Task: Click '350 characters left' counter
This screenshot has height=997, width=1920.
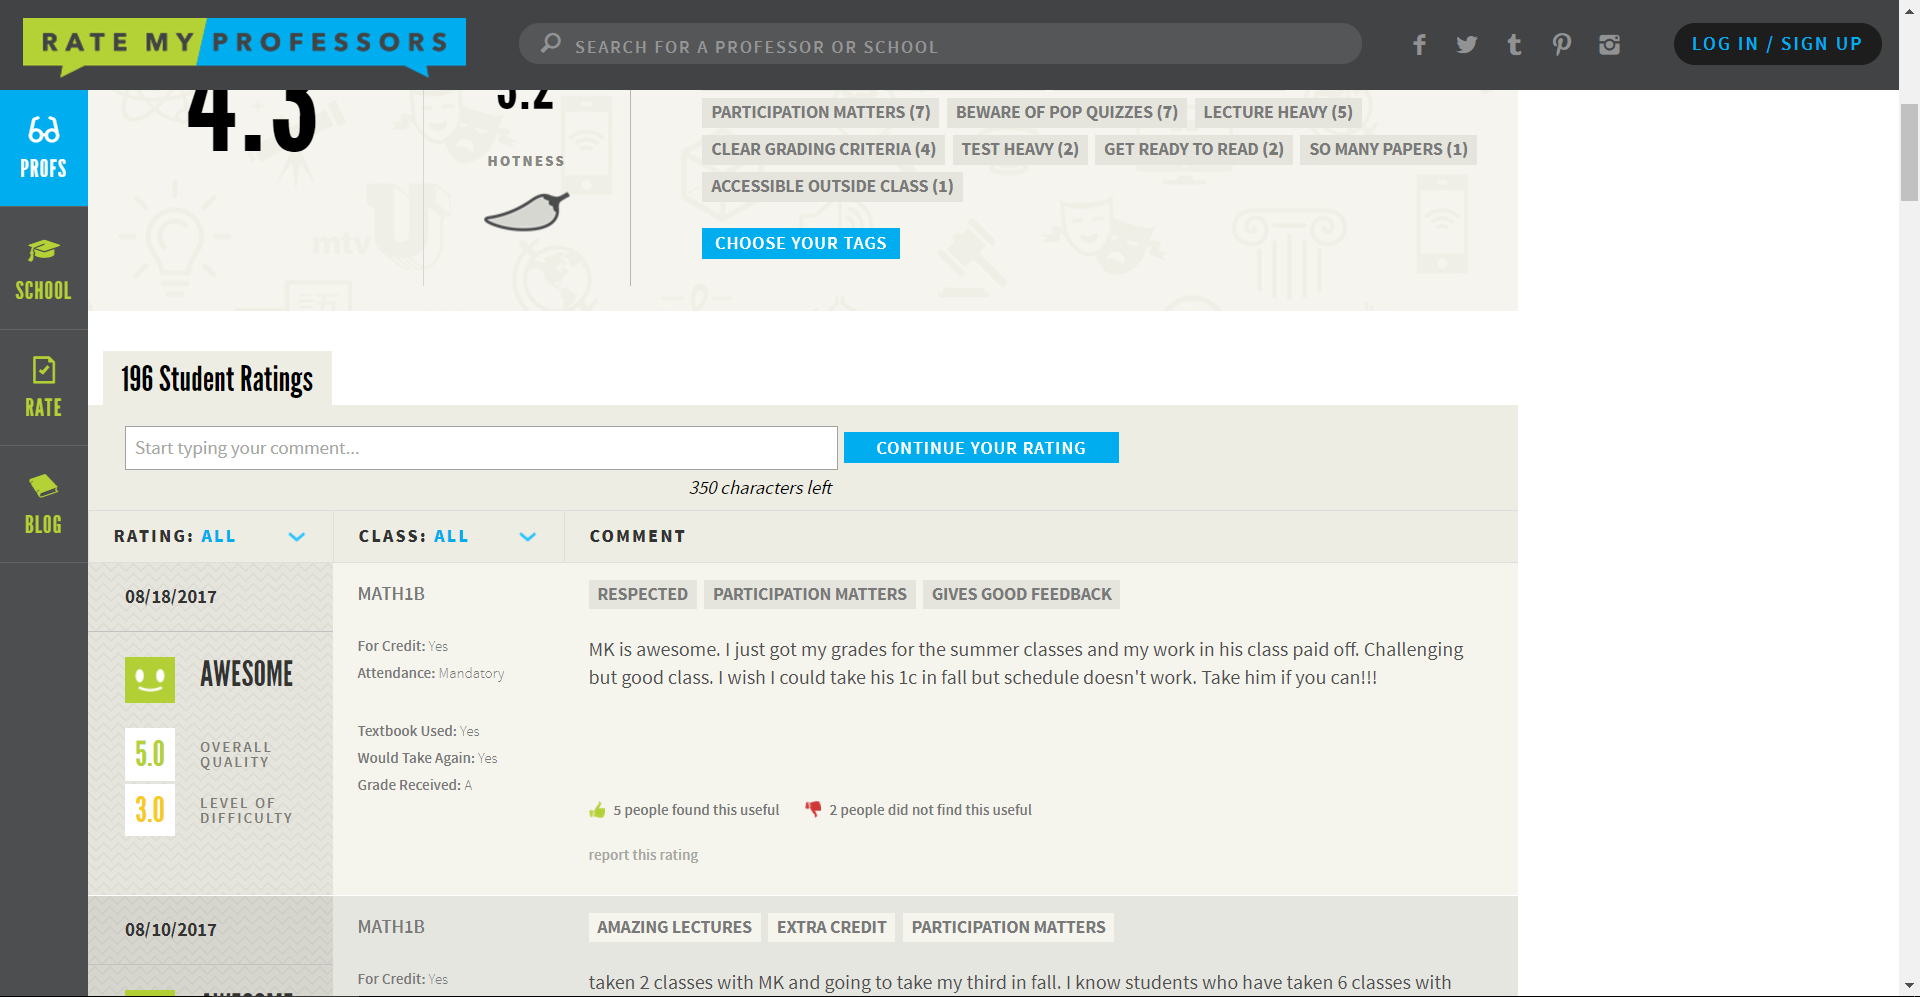Action: coord(760,488)
